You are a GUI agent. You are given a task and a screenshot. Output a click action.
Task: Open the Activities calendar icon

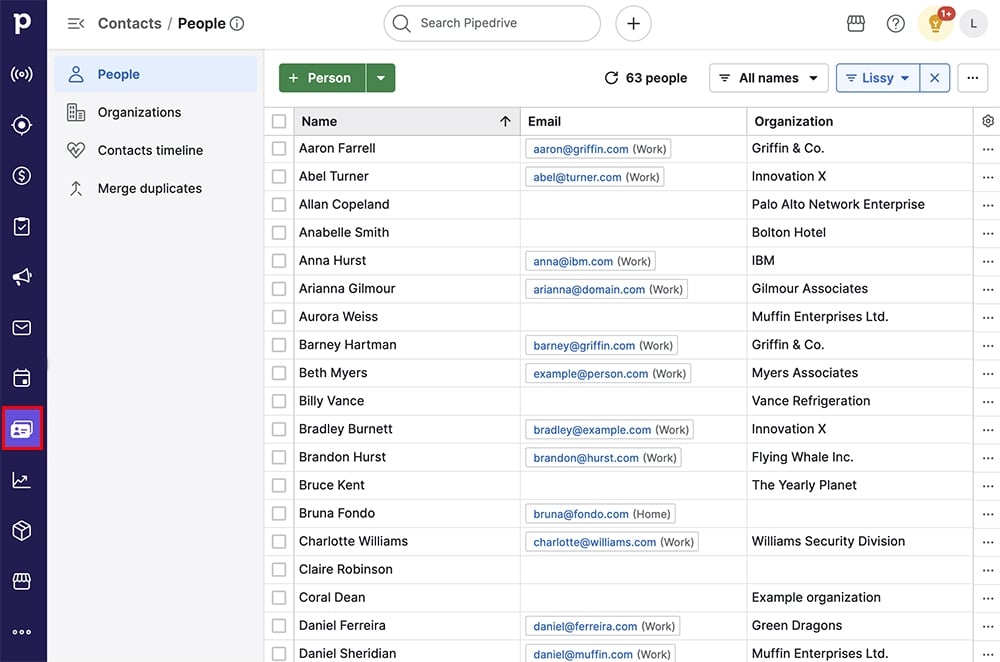click(22, 377)
